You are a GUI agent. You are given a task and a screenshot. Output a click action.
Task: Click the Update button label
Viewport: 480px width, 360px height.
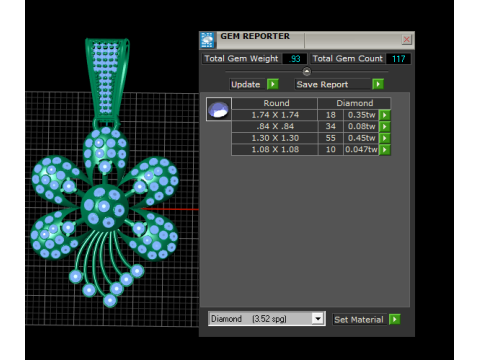coord(246,85)
